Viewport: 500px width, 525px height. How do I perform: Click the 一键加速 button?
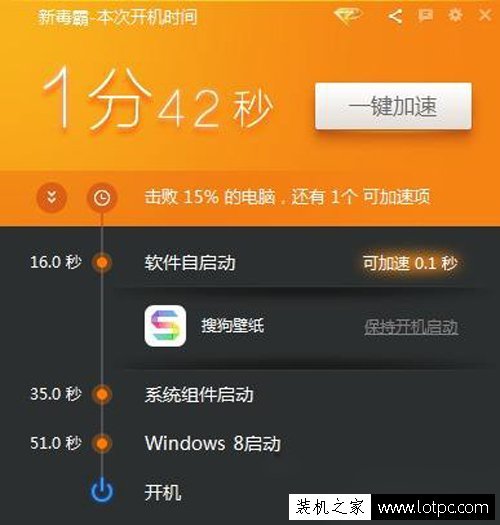tap(393, 106)
